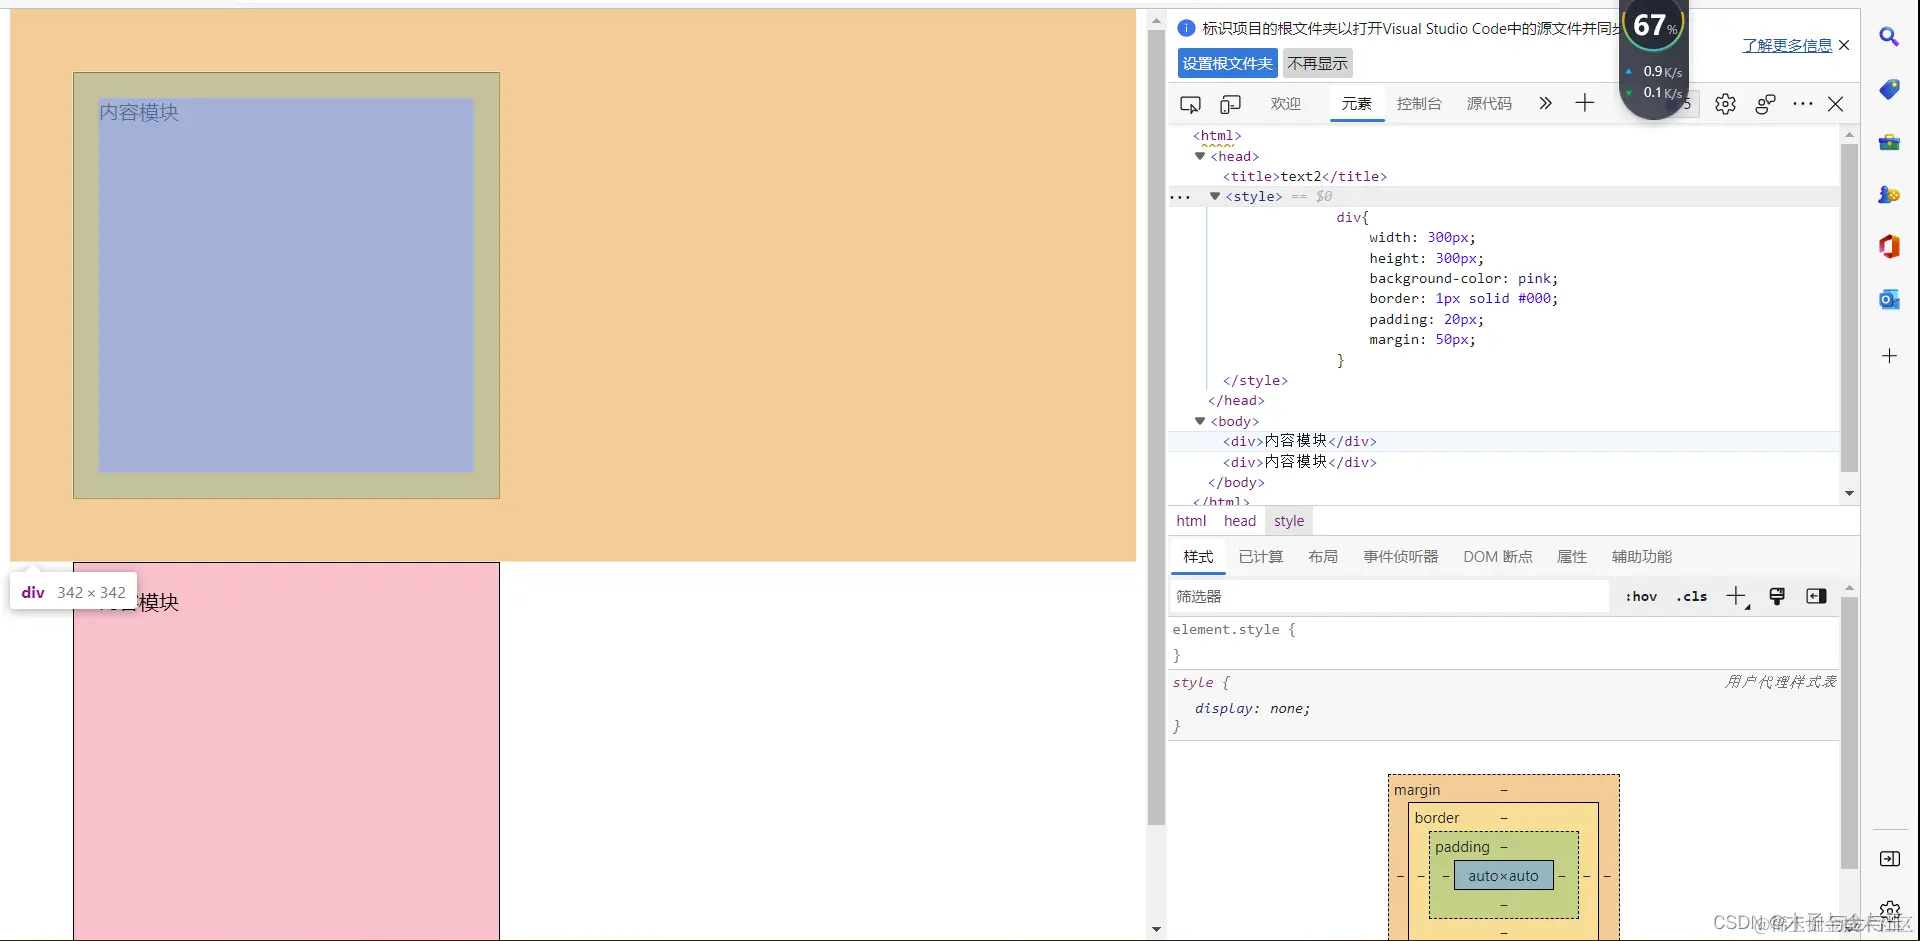Image resolution: width=1920 pixels, height=941 pixels.
Task: Open the 源代码 tab
Action: (x=1489, y=104)
